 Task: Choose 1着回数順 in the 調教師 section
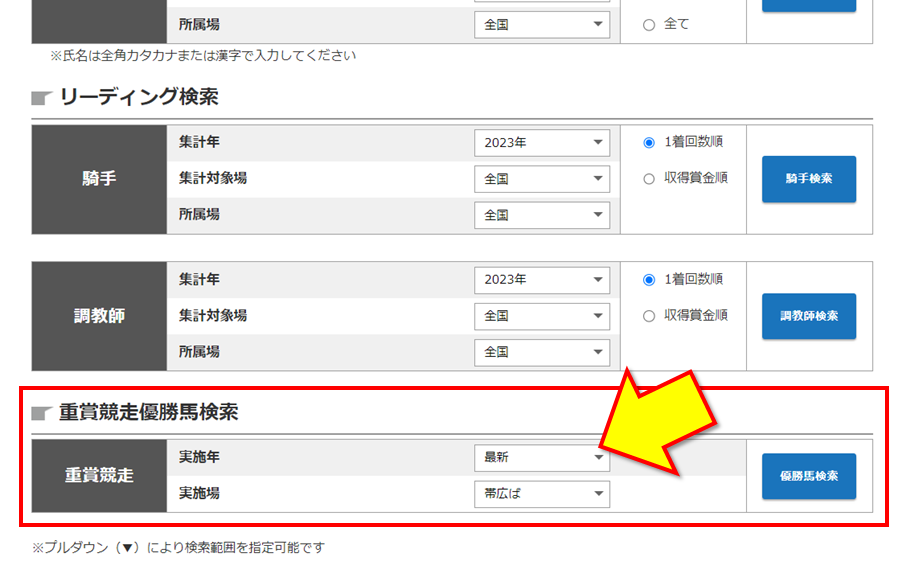coord(649,279)
